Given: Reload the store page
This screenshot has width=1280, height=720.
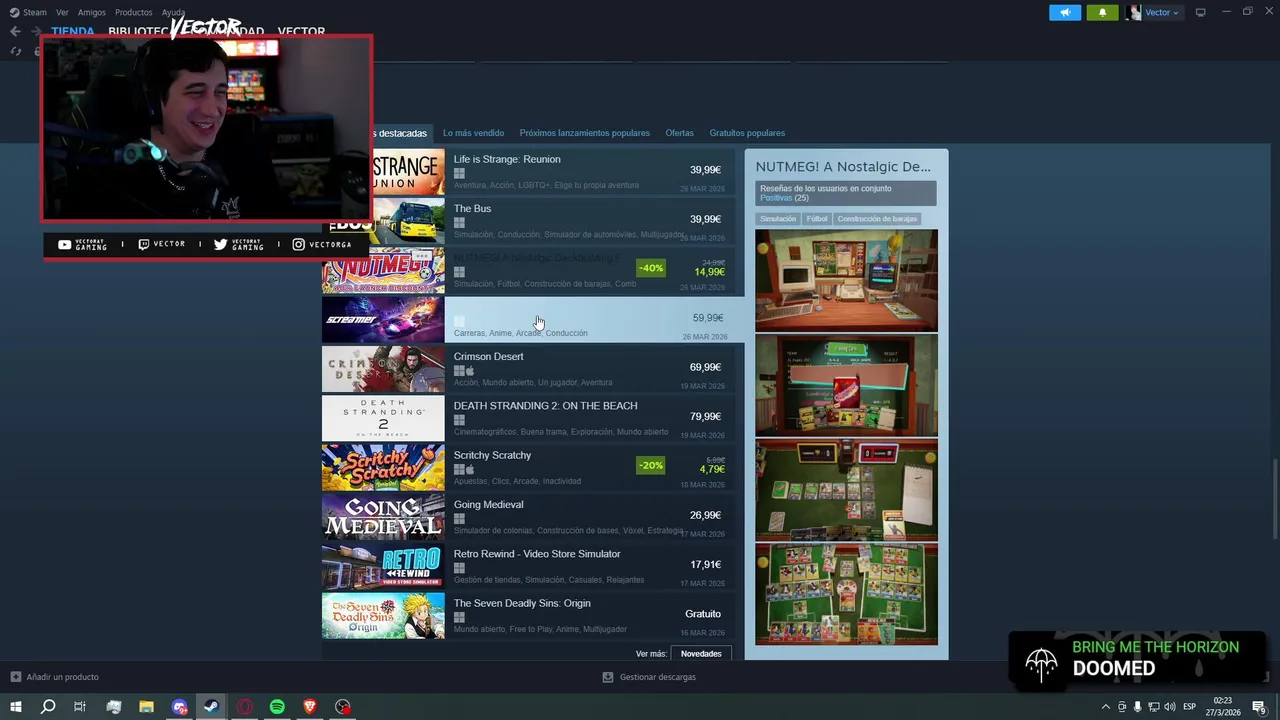Looking at the screenshot, I should (15, 51).
